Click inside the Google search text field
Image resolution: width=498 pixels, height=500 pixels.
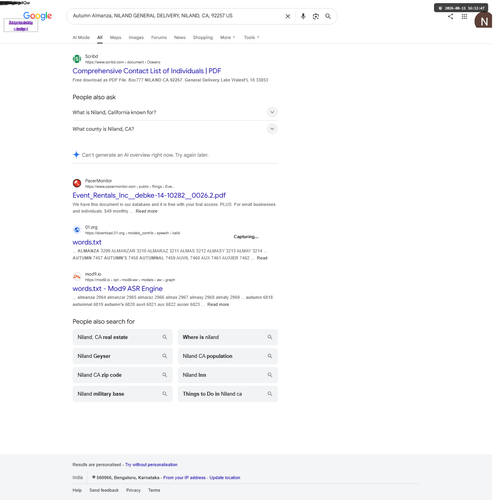(x=175, y=16)
